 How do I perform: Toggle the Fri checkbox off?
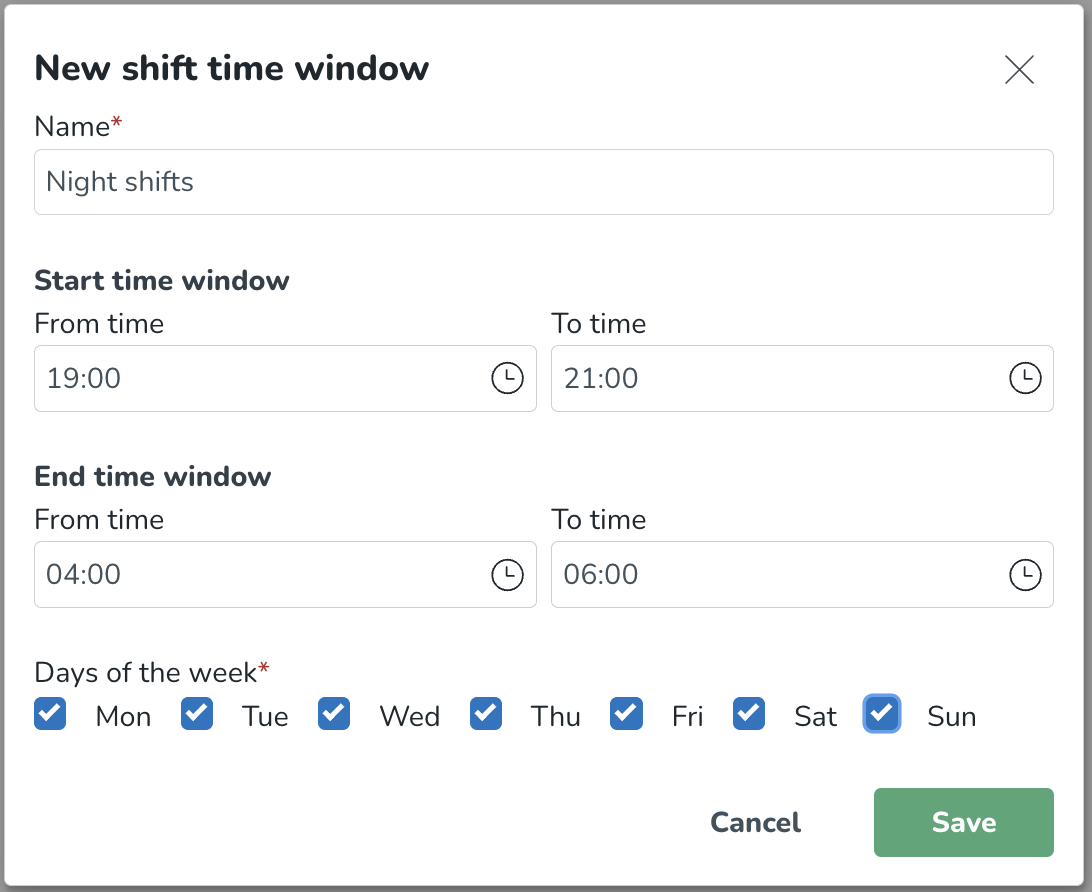[626, 714]
